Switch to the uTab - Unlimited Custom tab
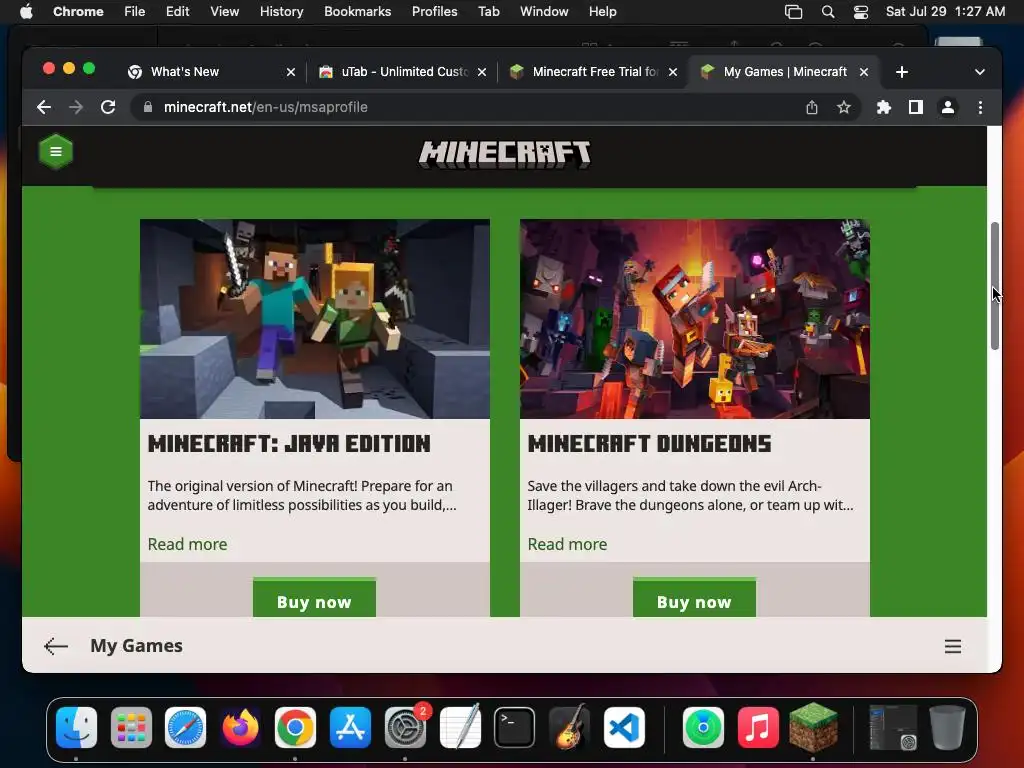 403,72
